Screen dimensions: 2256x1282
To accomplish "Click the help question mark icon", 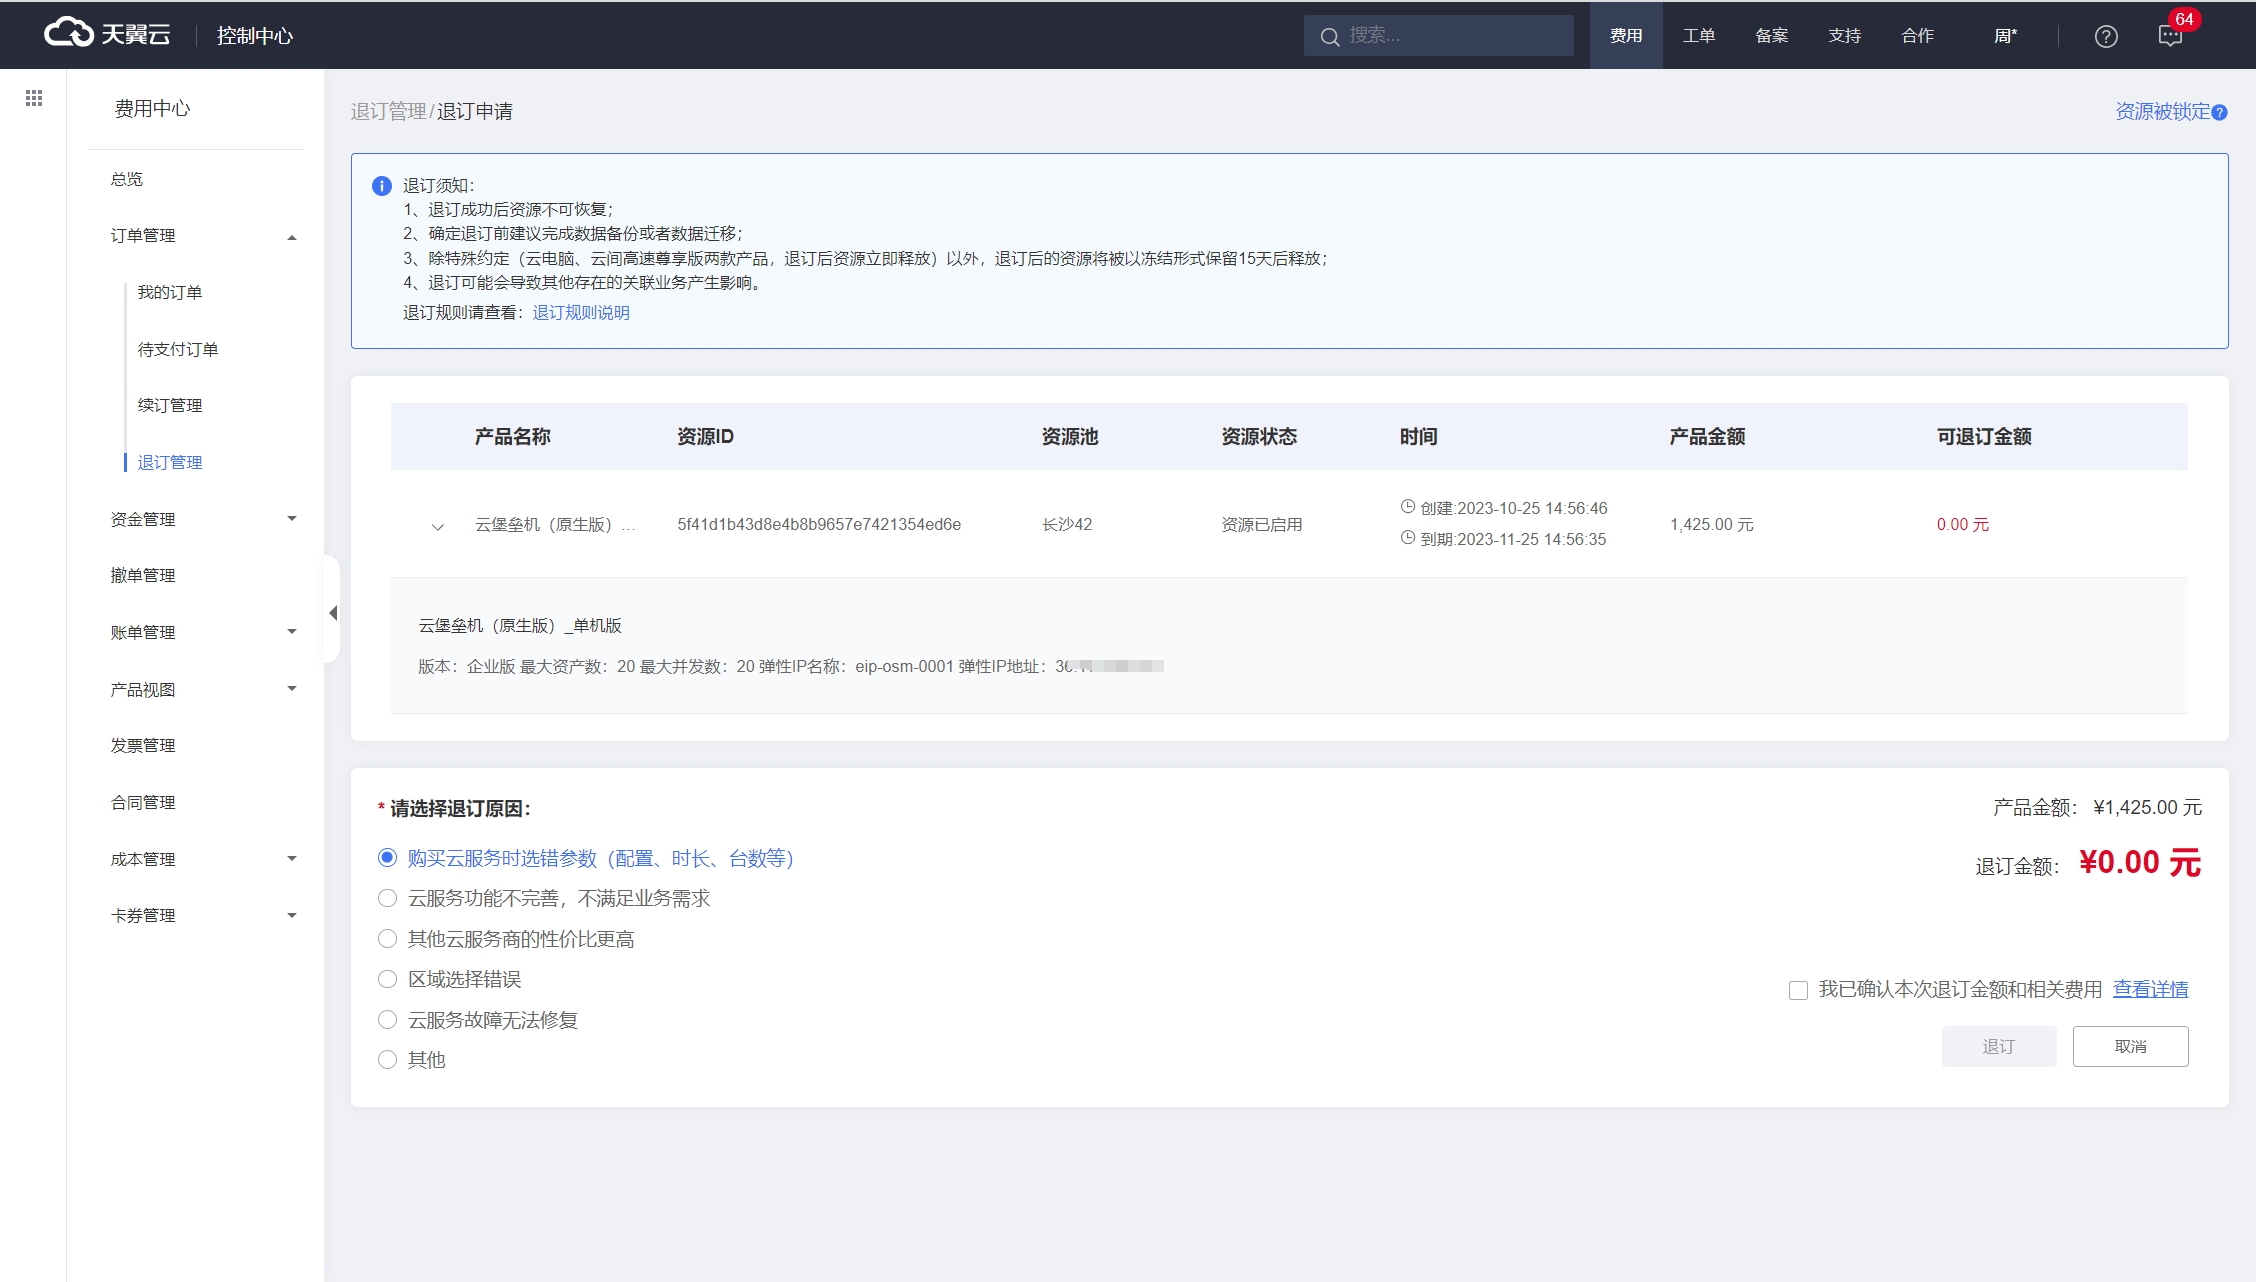I will click(x=2106, y=36).
